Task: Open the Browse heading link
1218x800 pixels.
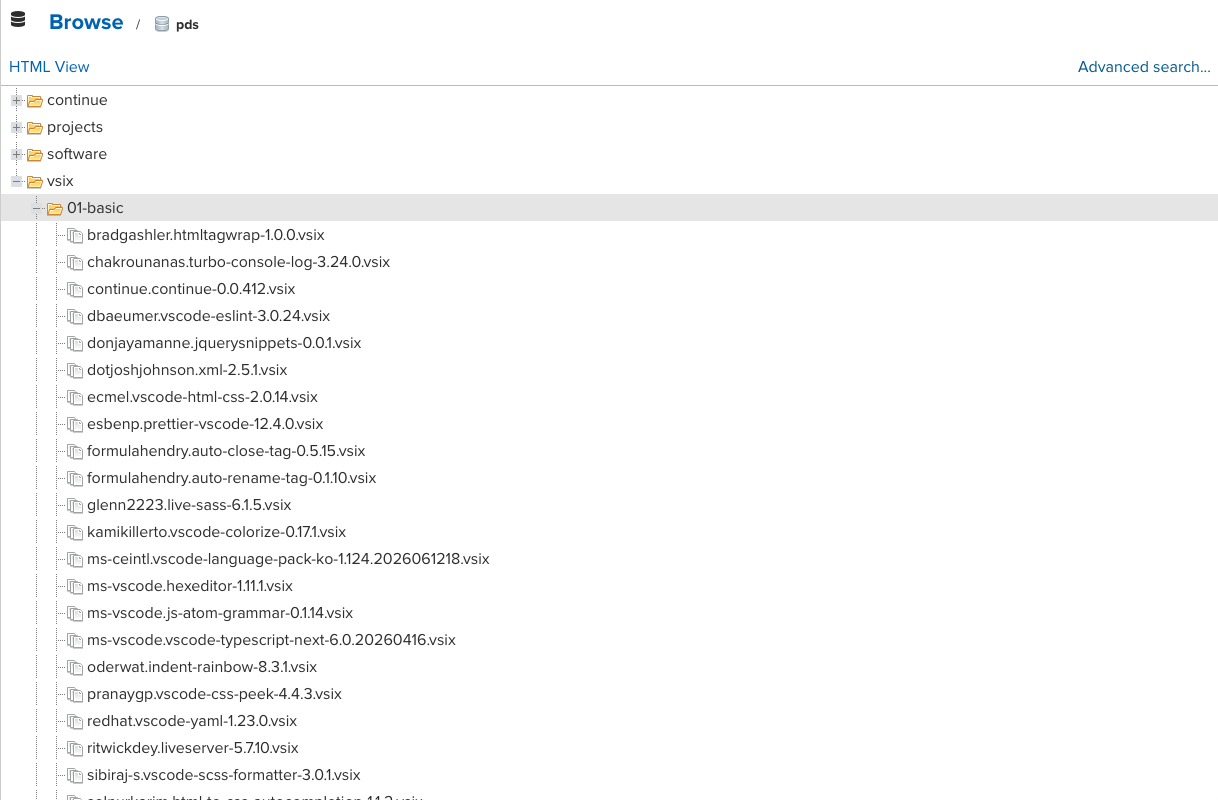Action: 86,22
